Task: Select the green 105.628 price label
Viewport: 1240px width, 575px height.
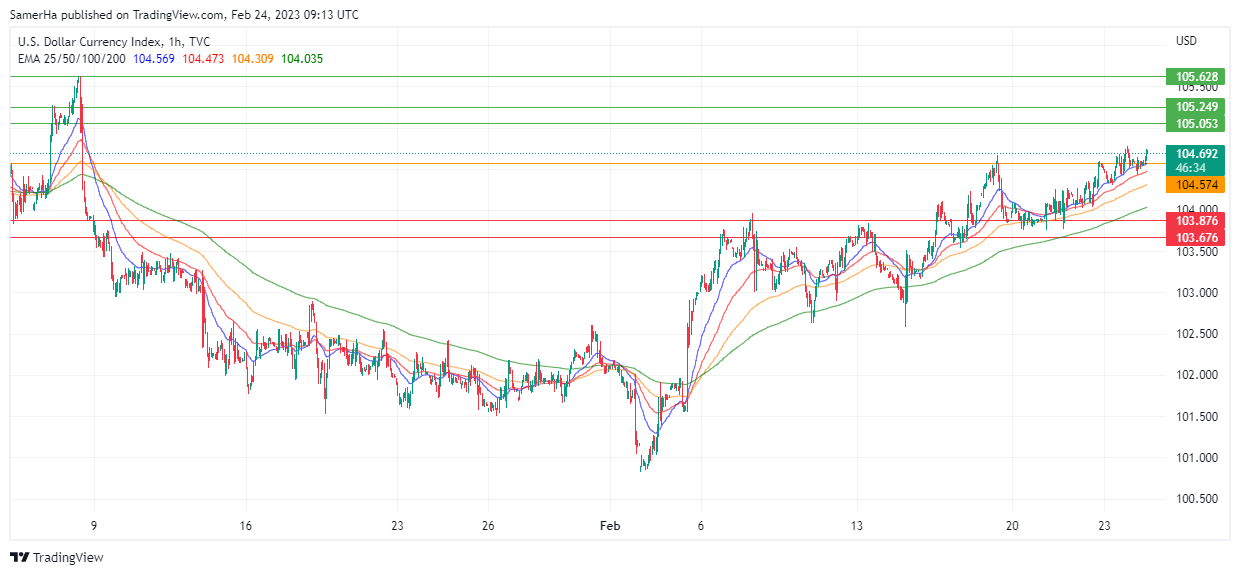Action: [1196, 77]
